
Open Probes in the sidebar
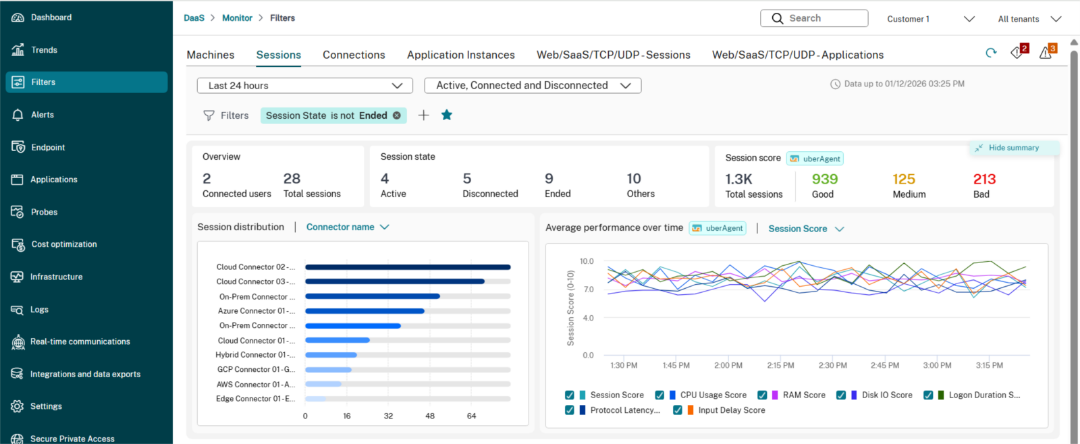click(45, 212)
